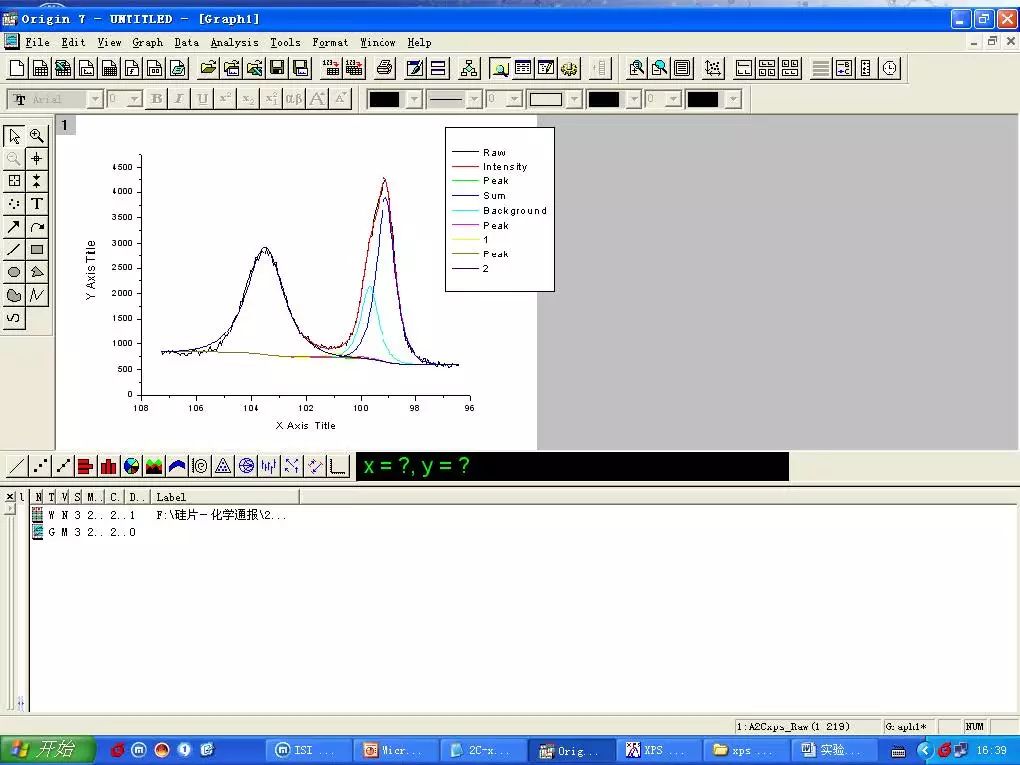This screenshot has width=1020, height=765.
Task: Click the Start button on the taskbar
Action: (47, 750)
